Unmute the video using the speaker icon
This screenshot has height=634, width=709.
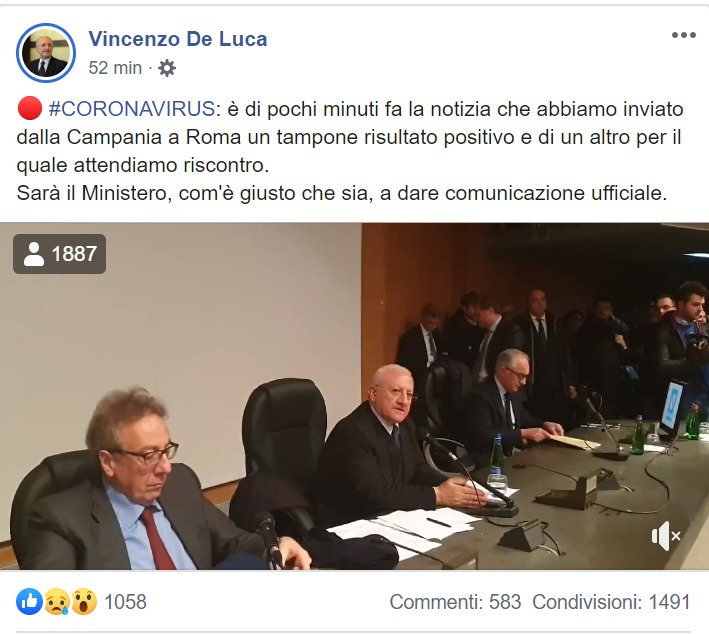[x=666, y=536]
